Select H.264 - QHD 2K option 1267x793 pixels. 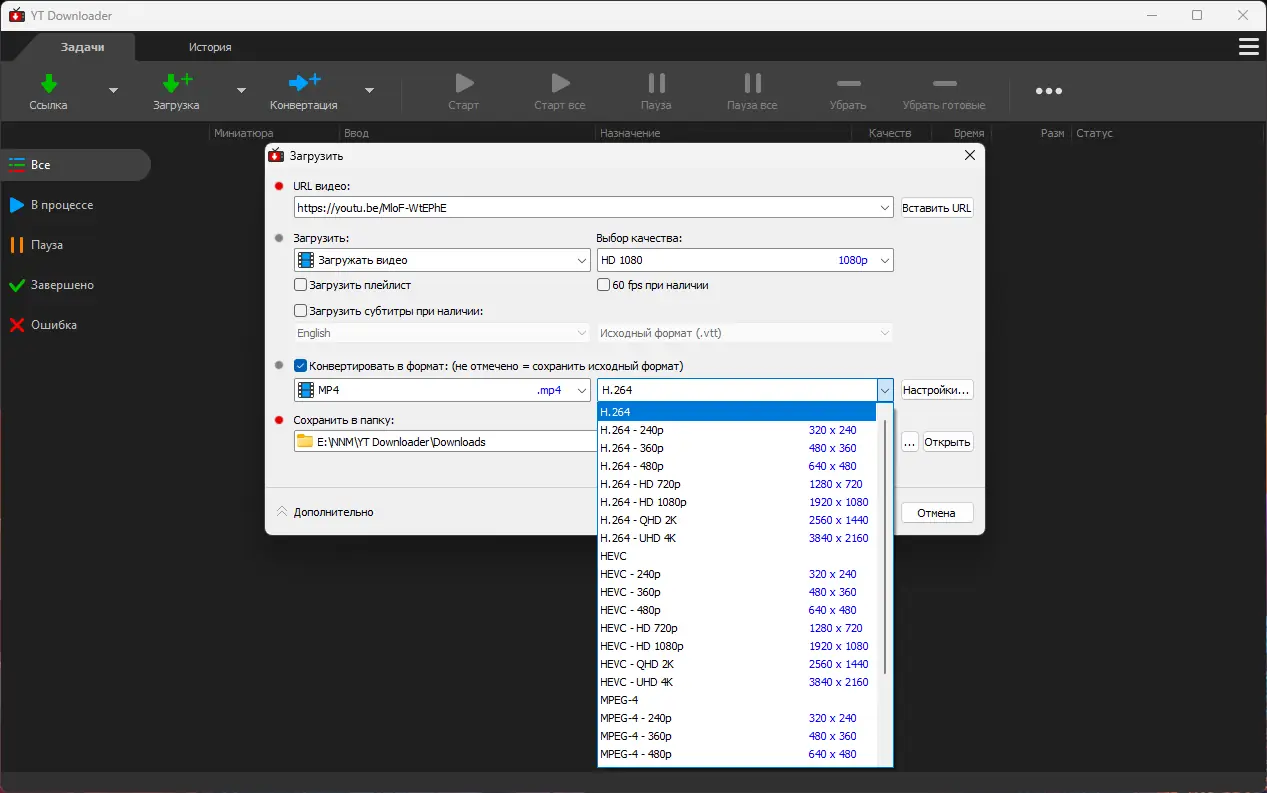737,520
